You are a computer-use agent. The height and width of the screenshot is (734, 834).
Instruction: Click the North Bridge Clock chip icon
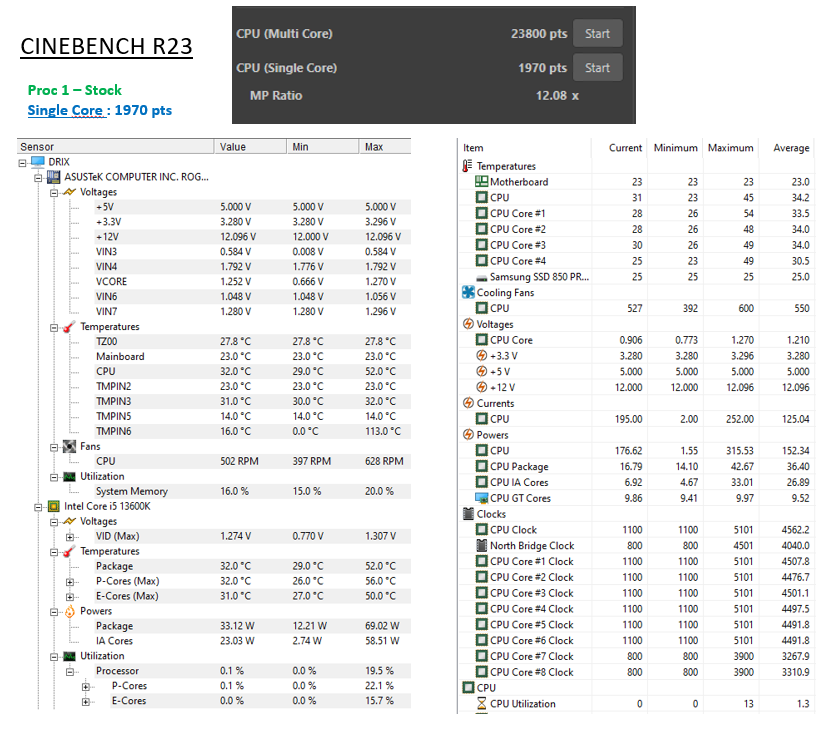481,545
